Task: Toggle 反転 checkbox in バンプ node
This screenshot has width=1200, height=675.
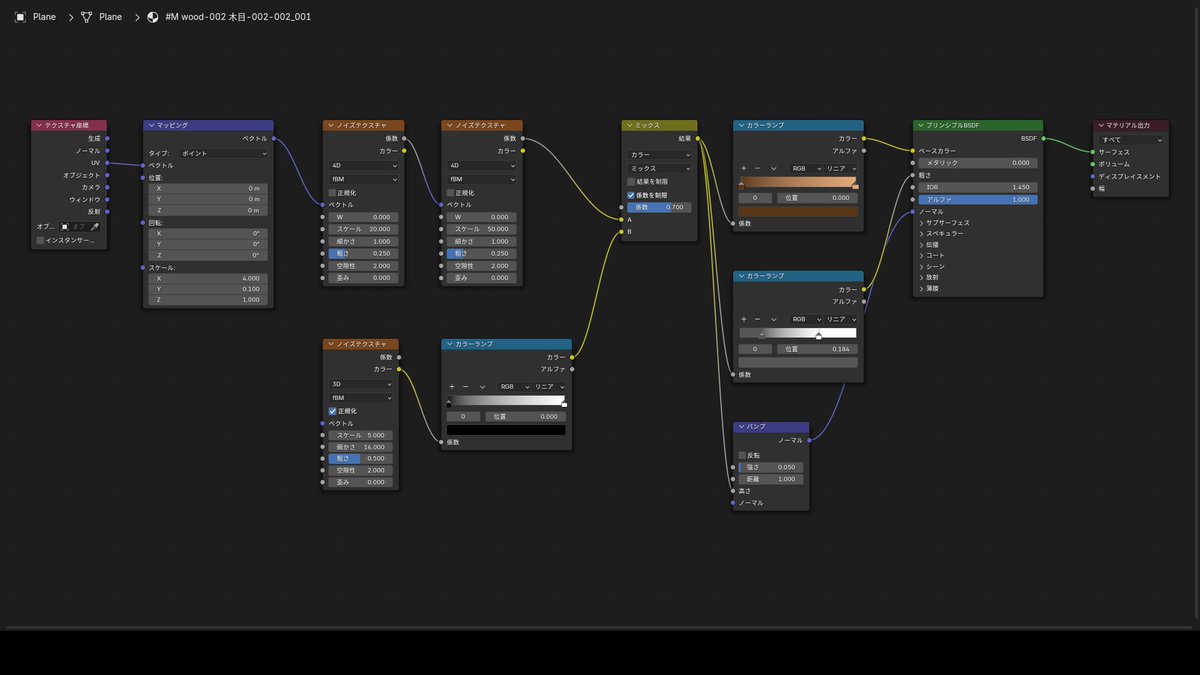Action: (742, 455)
